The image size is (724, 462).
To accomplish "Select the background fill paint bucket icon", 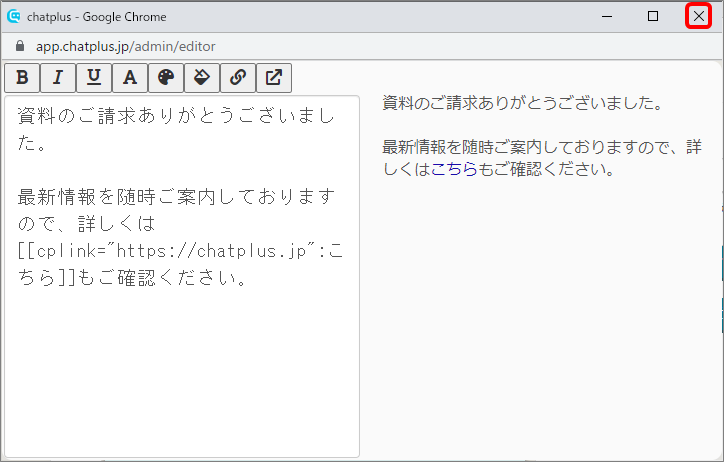I will [x=202, y=78].
